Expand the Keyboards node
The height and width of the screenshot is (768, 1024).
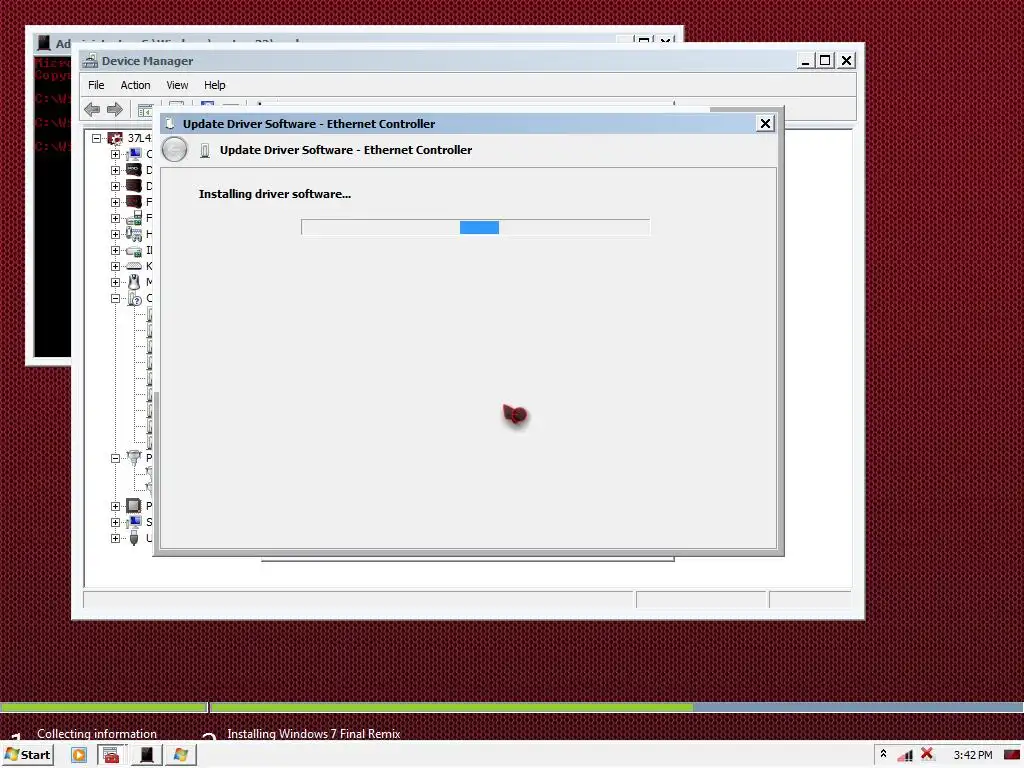pos(116,266)
